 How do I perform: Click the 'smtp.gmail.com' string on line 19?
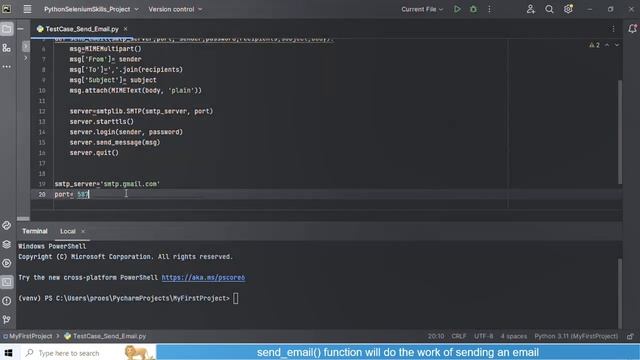pyautogui.click(x=130, y=184)
